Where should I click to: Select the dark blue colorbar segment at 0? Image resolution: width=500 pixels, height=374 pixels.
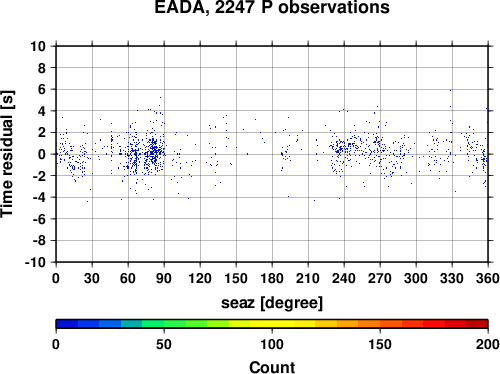[x=67, y=324]
